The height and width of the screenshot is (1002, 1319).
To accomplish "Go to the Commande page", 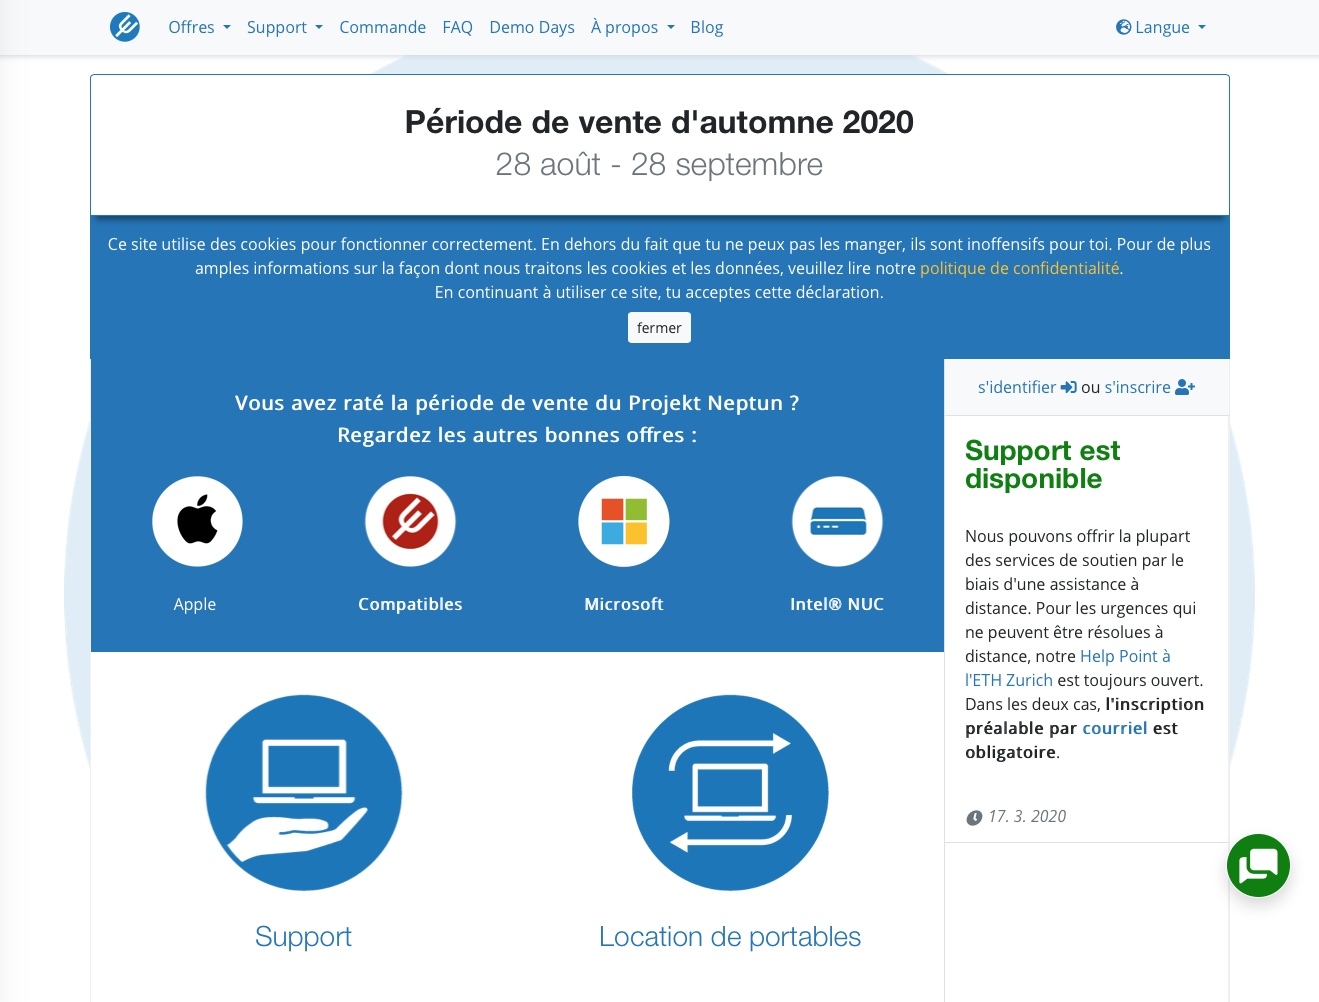I will 382,27.
